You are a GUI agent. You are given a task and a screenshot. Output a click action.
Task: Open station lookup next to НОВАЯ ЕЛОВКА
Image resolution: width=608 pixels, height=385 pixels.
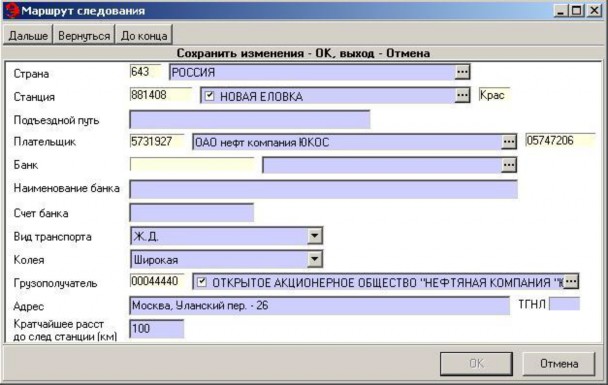462,95
